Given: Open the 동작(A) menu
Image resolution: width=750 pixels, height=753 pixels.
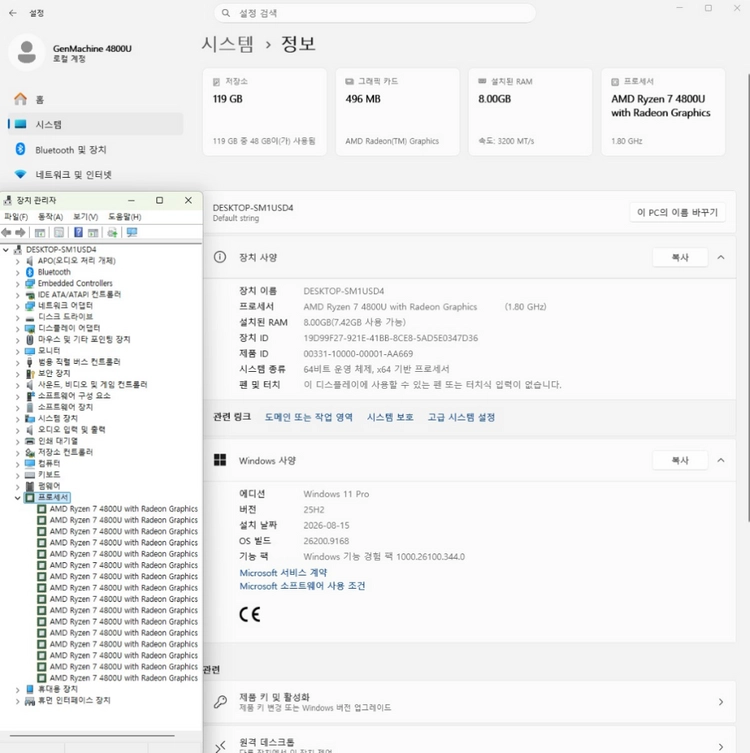Looking at the screenshot, I should pos(50,217).
